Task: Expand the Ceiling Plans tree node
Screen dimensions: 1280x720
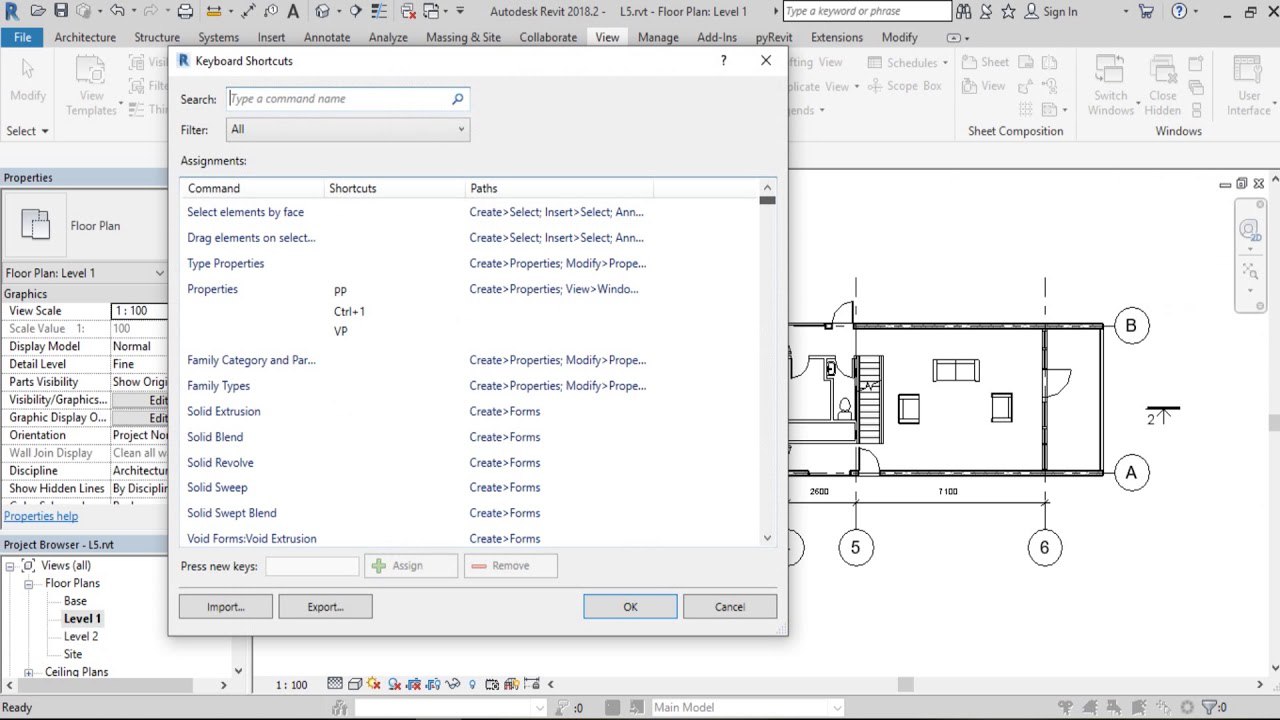Action: (29, 672)
